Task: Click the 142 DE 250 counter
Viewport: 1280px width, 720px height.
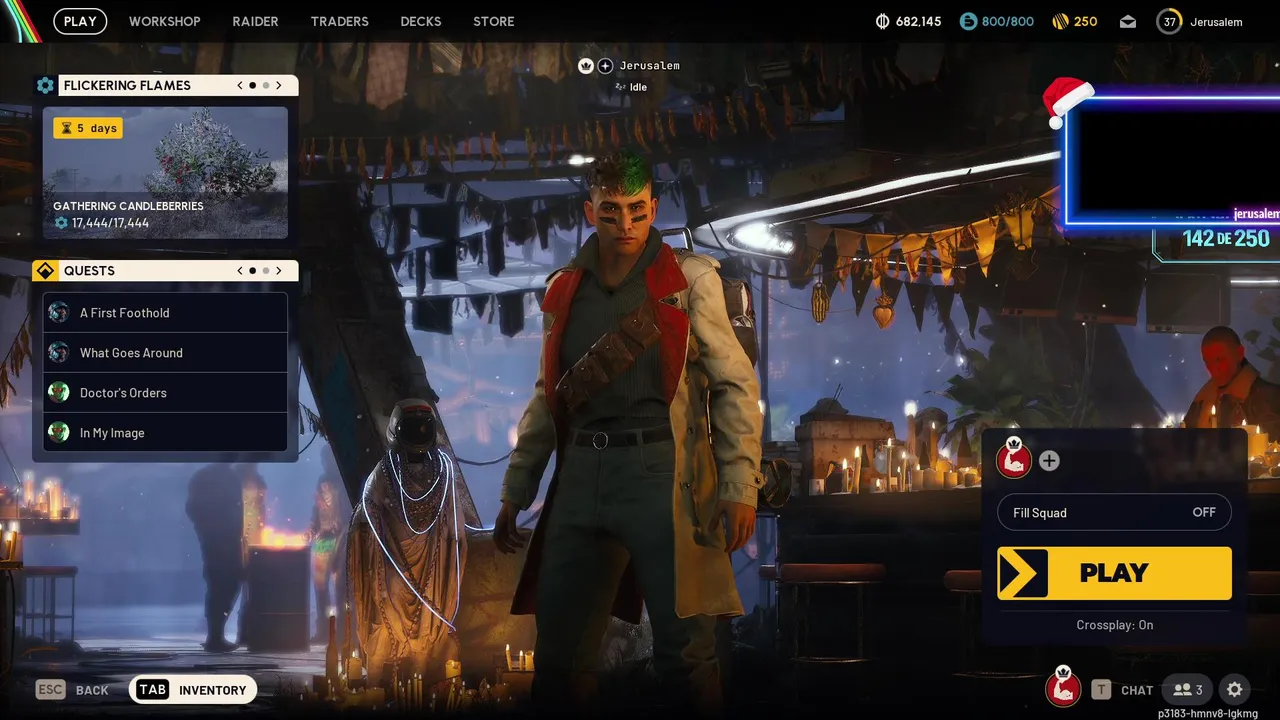Action: pyautogui.click(x=1226, y=239)
